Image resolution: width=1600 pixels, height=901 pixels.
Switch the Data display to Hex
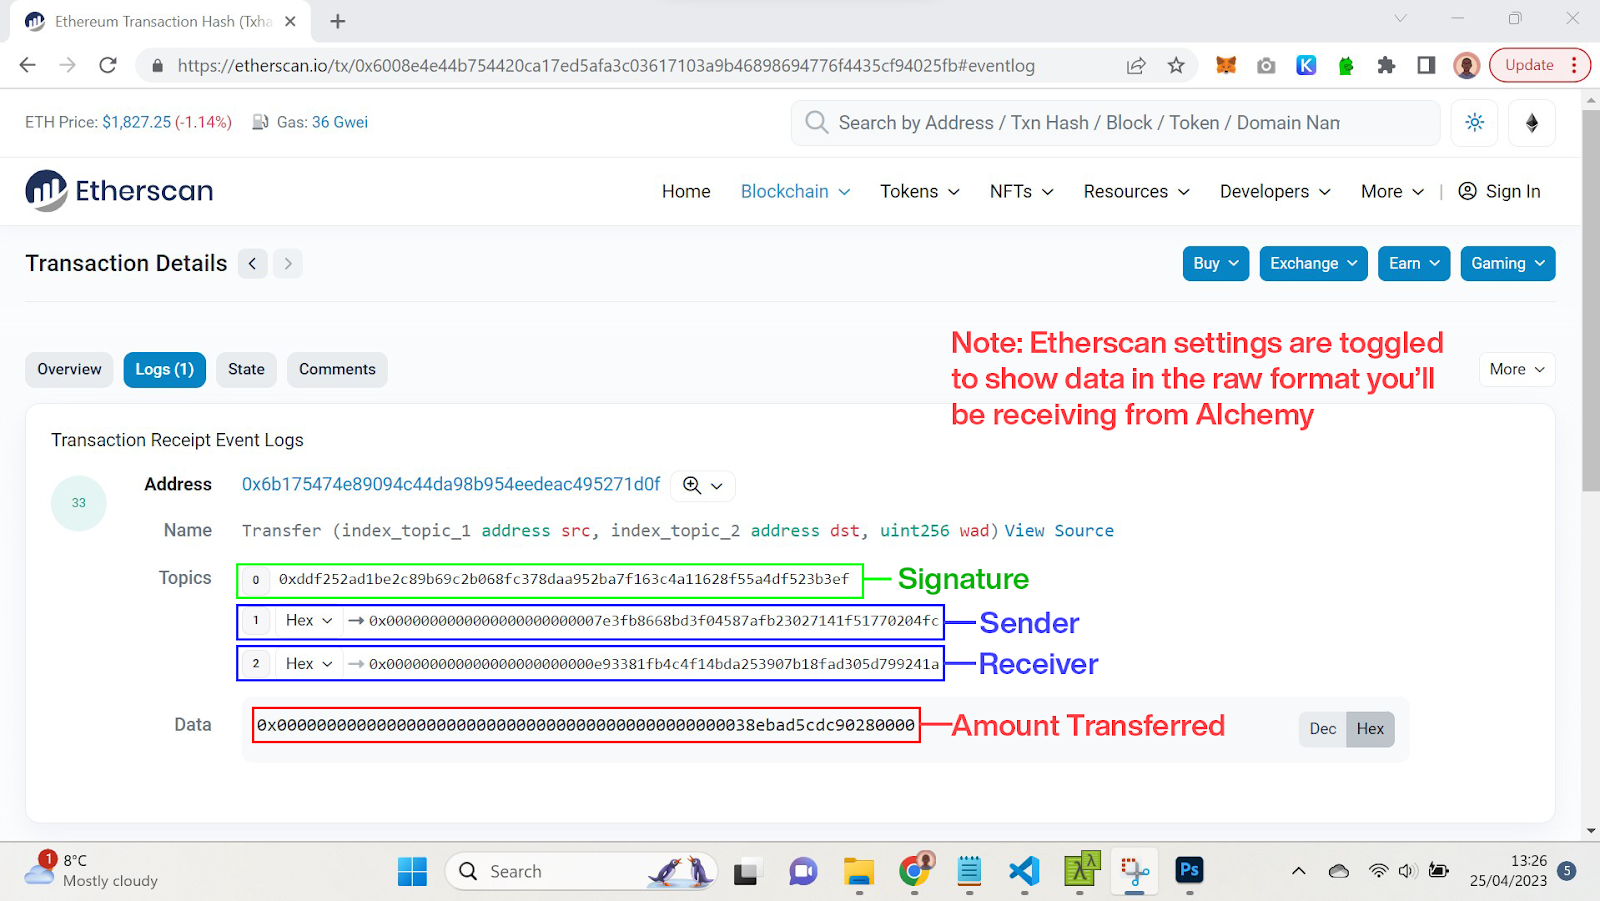click(1370, 729)
